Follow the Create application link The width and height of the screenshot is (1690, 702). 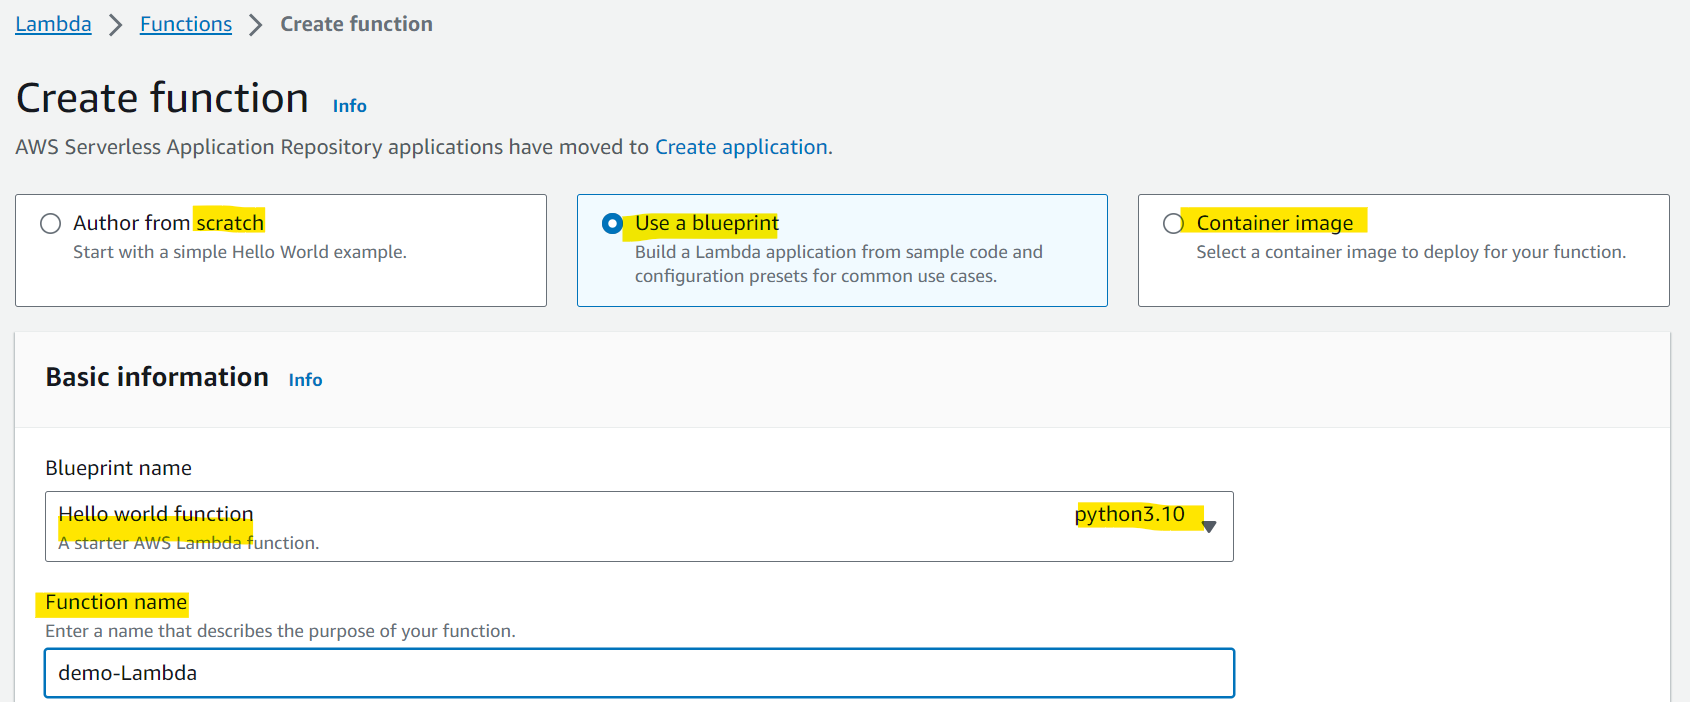tap(741, 147)
